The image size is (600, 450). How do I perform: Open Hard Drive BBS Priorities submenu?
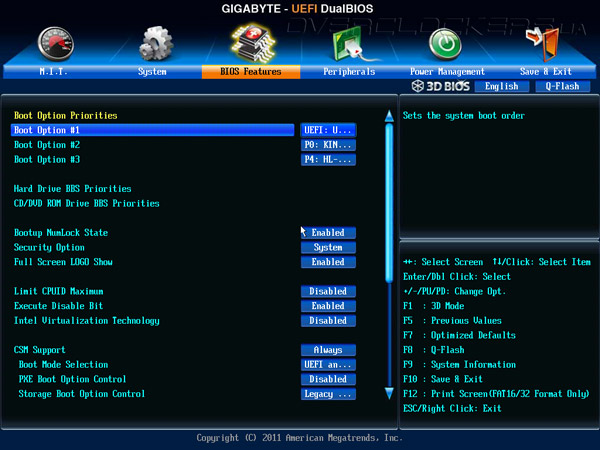[73, 189]
